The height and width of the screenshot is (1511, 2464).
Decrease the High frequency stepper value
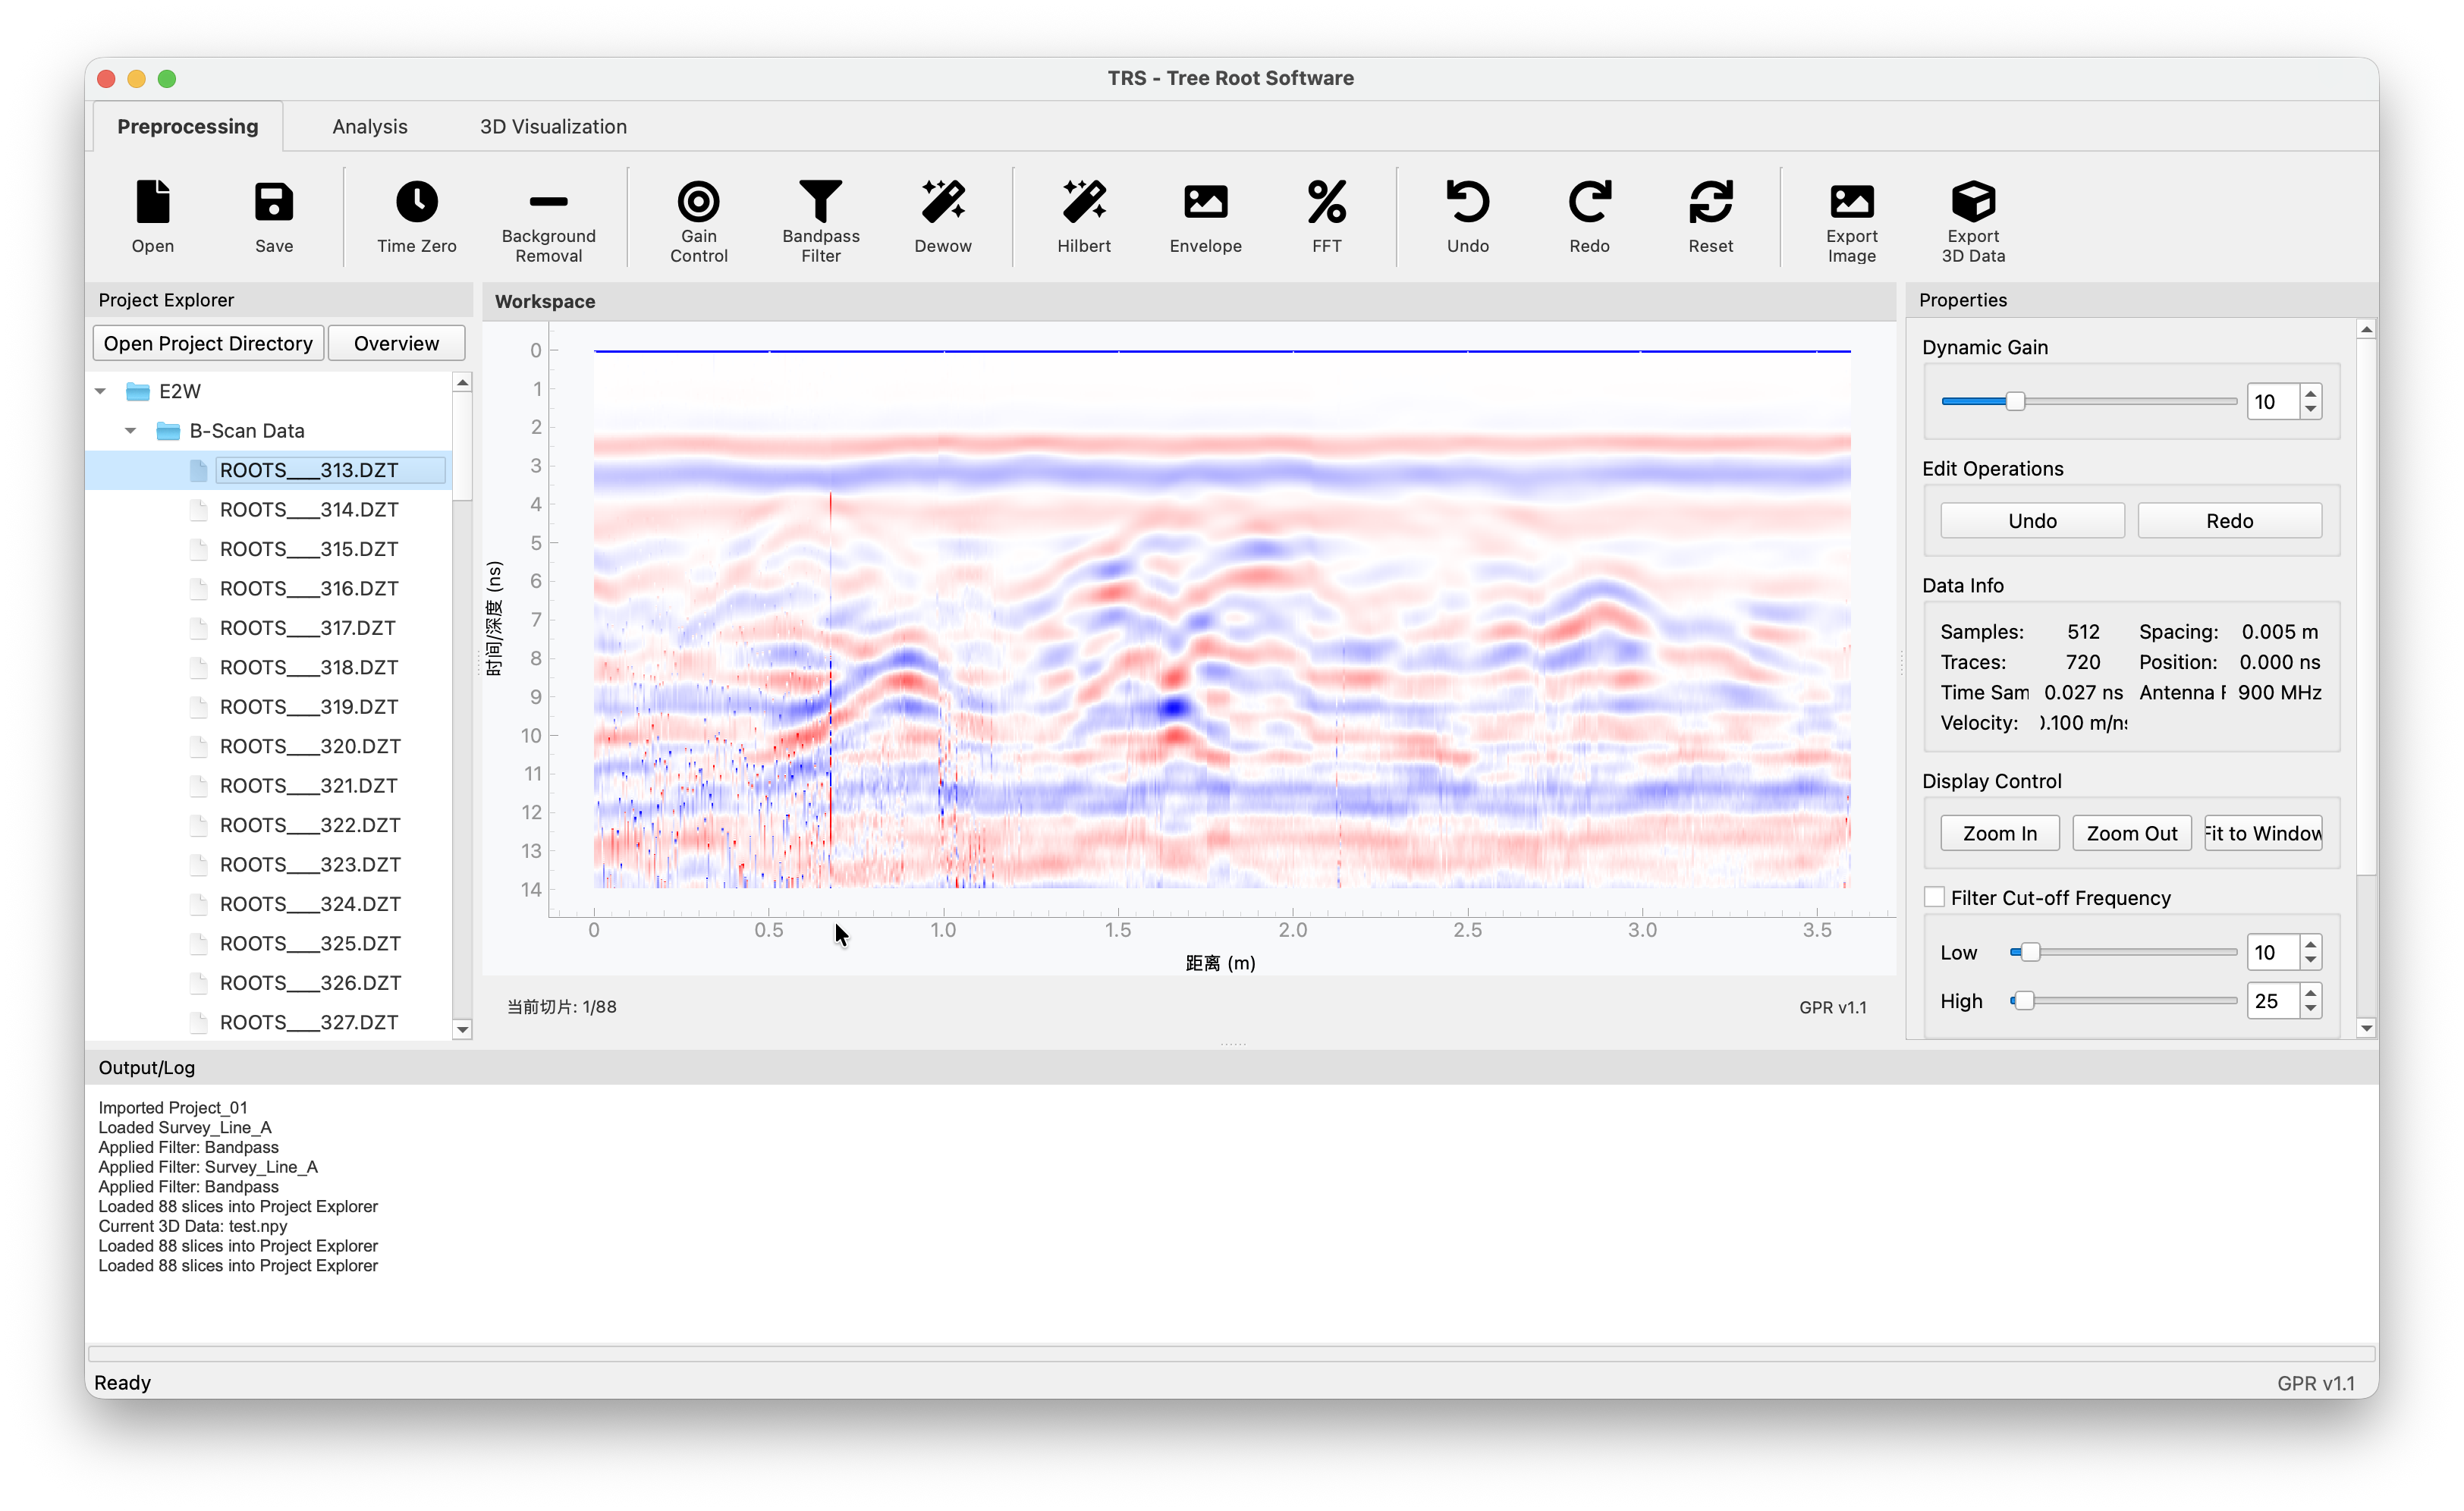tap(2310, 1009)
